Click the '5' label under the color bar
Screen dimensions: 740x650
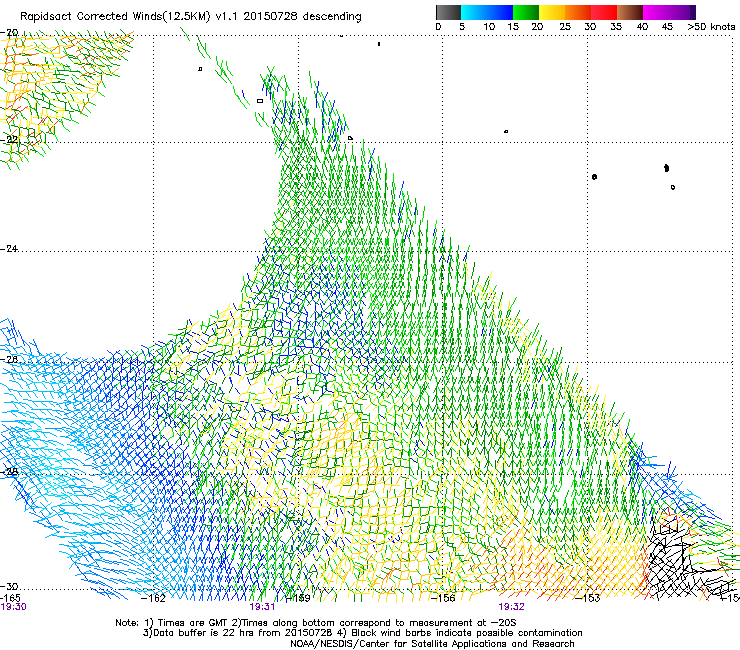tap(462, 26)
